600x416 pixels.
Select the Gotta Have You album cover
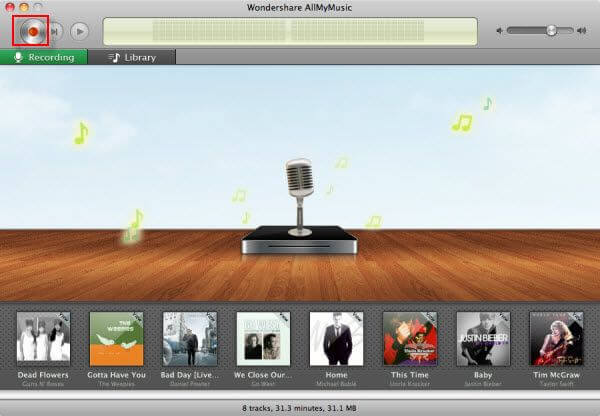[116, 338]
